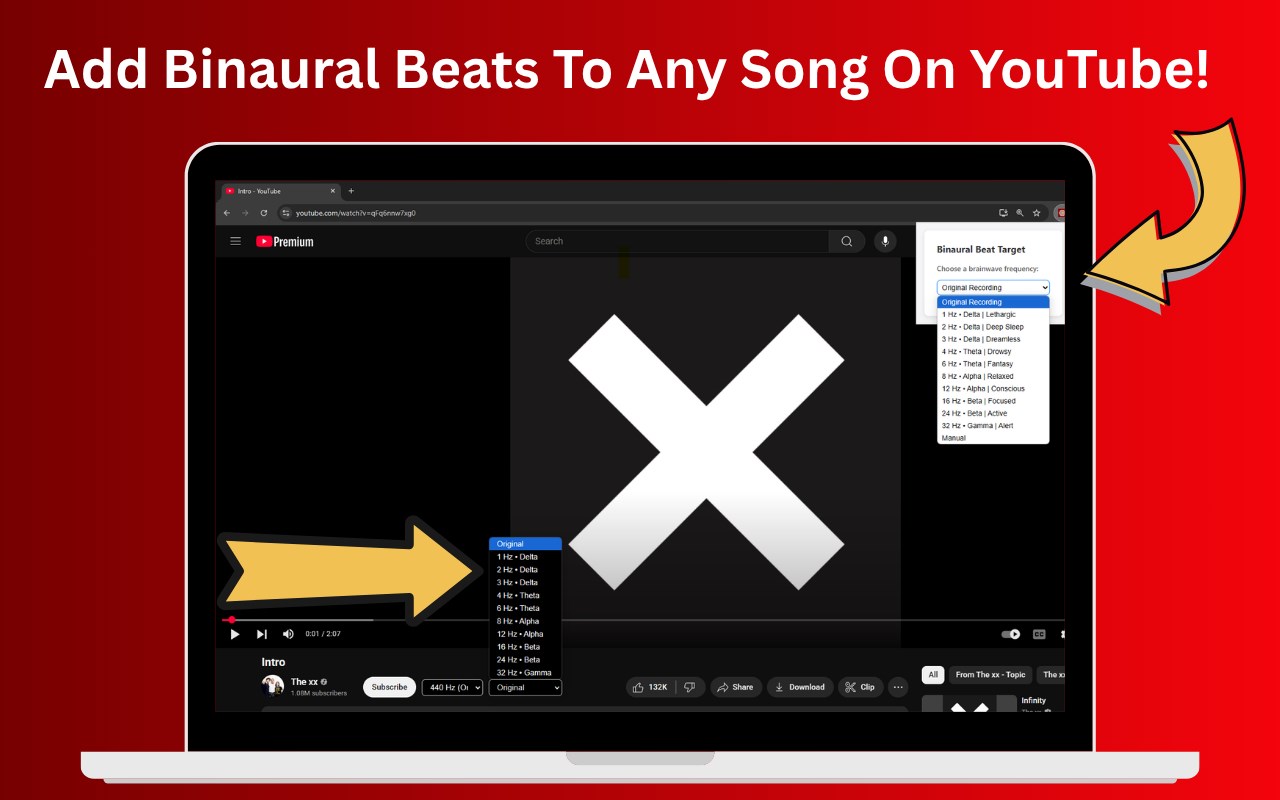This screenshot has height=800, width=1280.
Task: Select 6 Hz • Theta in the player list
Action: [x=525, y=608]
